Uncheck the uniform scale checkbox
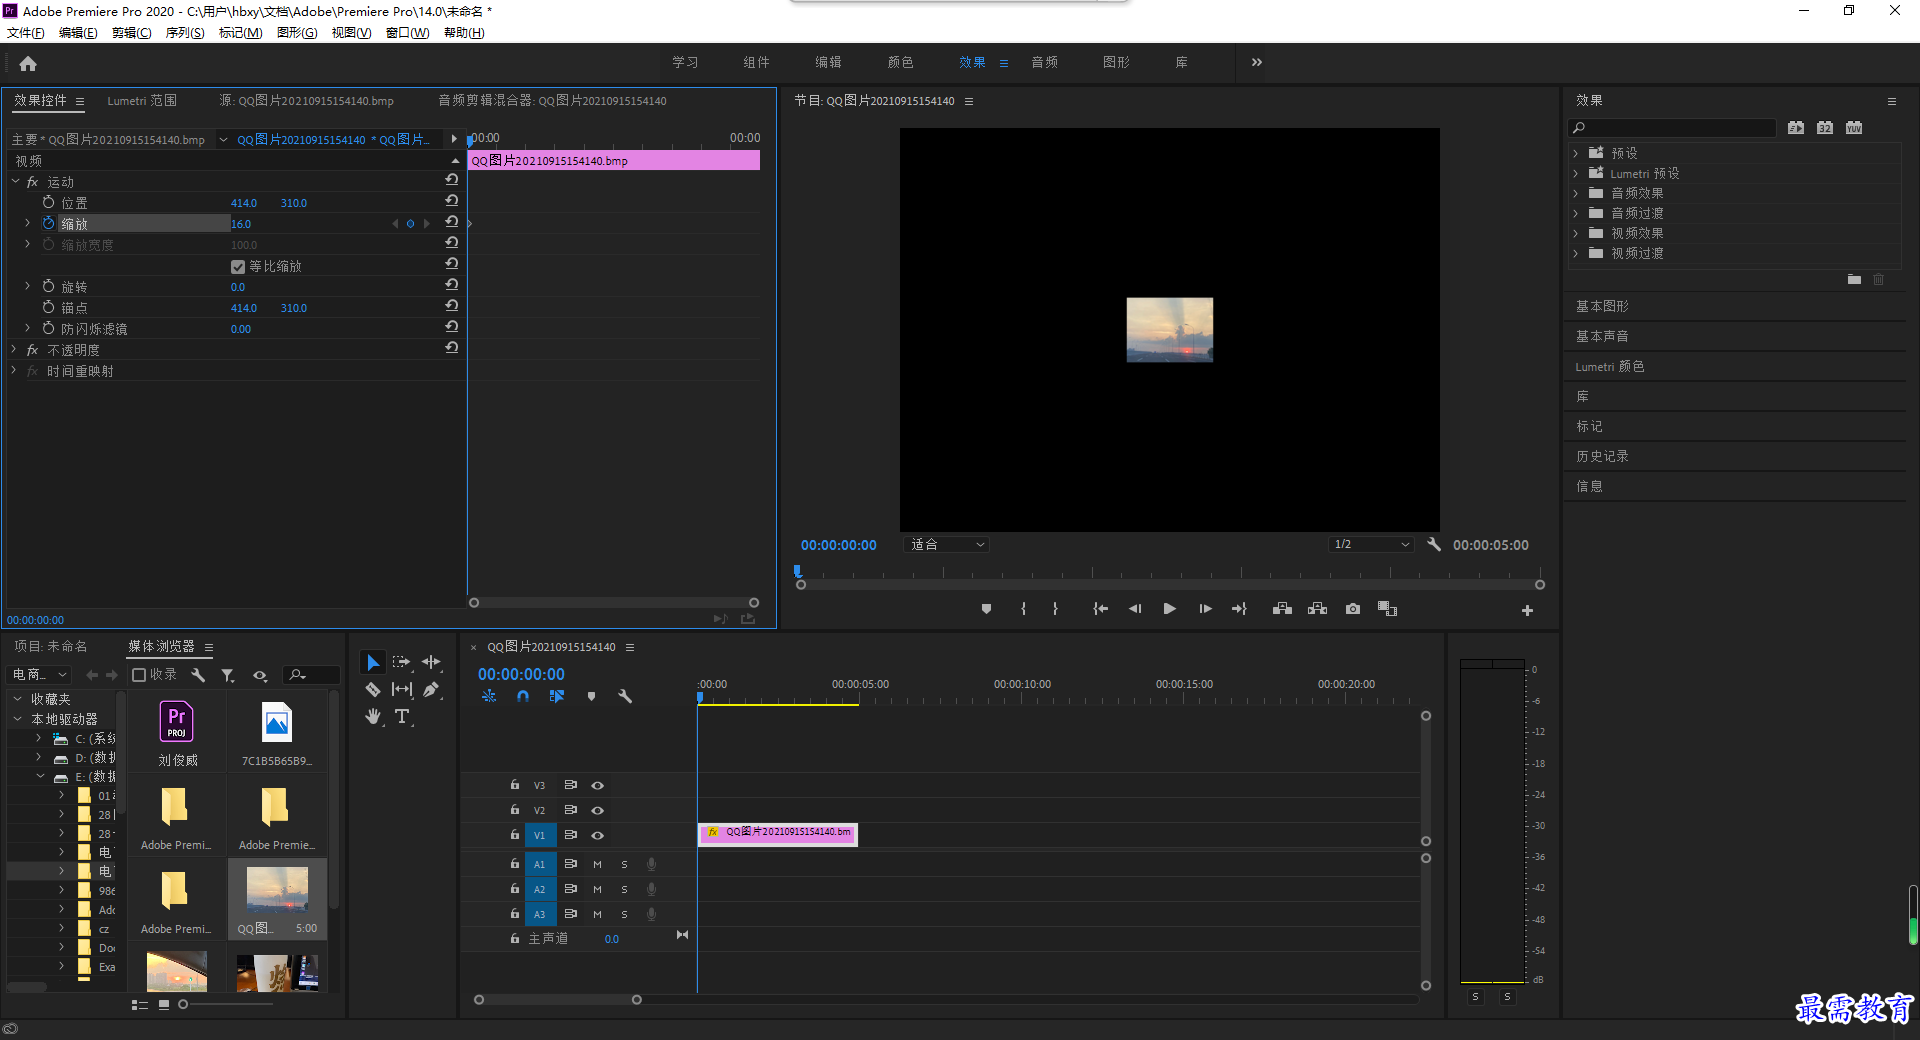1920x1040 pixels. 238,266
